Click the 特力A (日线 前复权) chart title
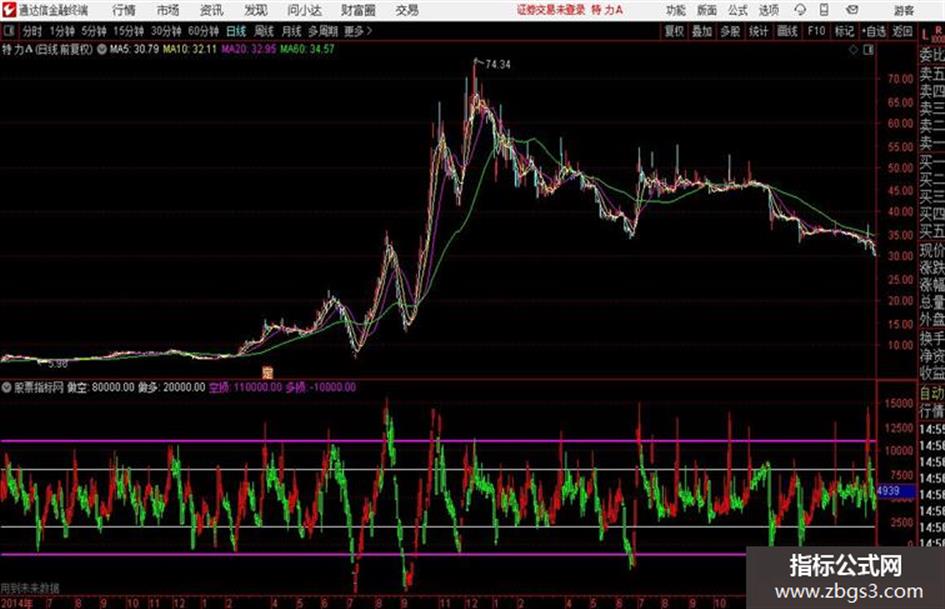Viewport: 945px width, 609px height. pyautogui.click(x=47, y=49)
